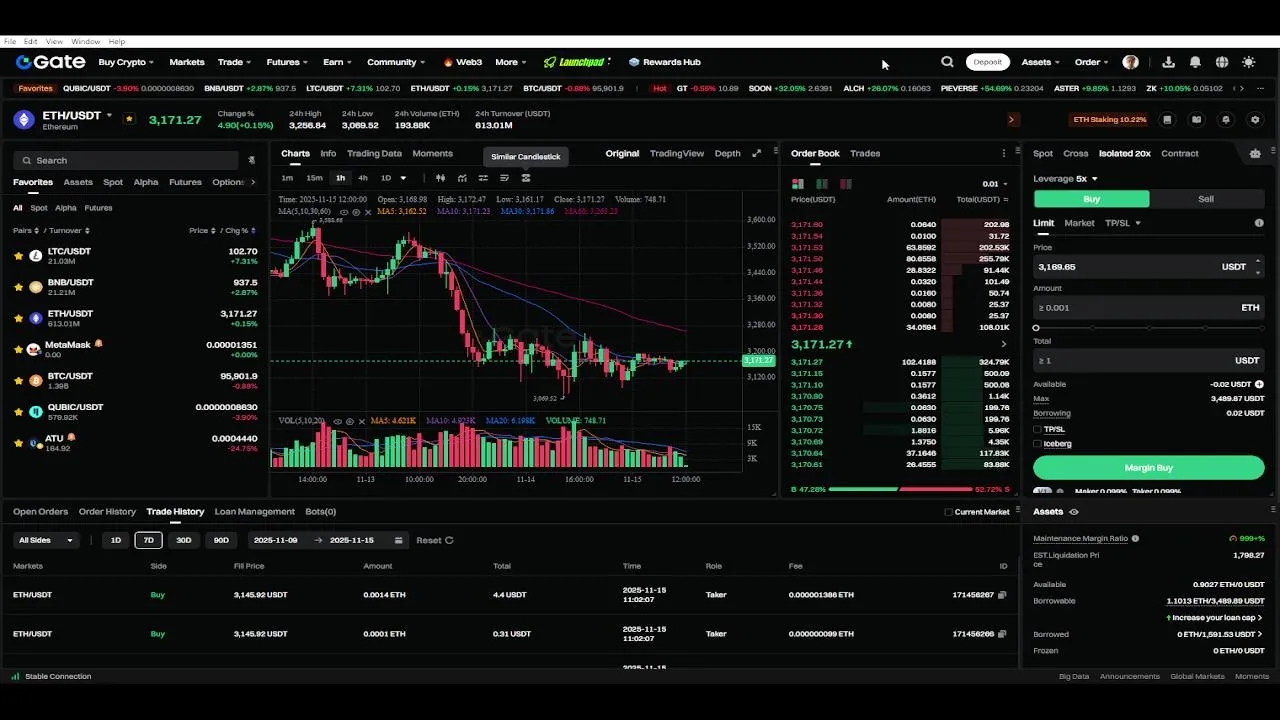1280x720 pixels.
Task: Expand the ETH/USDT pair selector arrow
Action: [109, 115]
